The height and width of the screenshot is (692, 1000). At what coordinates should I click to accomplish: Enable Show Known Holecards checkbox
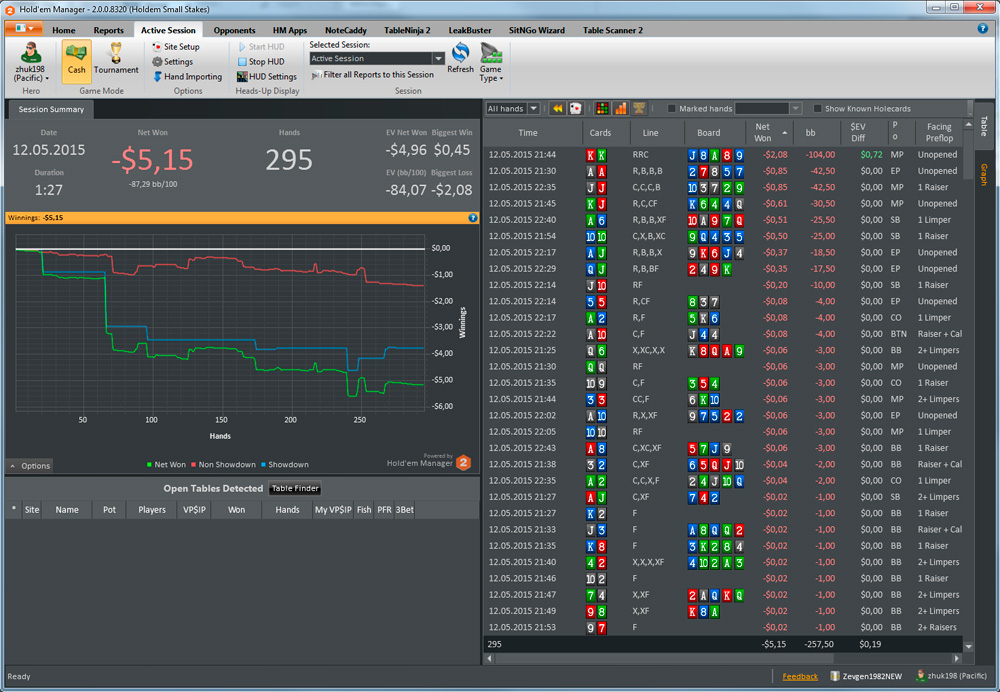point(818,108)
